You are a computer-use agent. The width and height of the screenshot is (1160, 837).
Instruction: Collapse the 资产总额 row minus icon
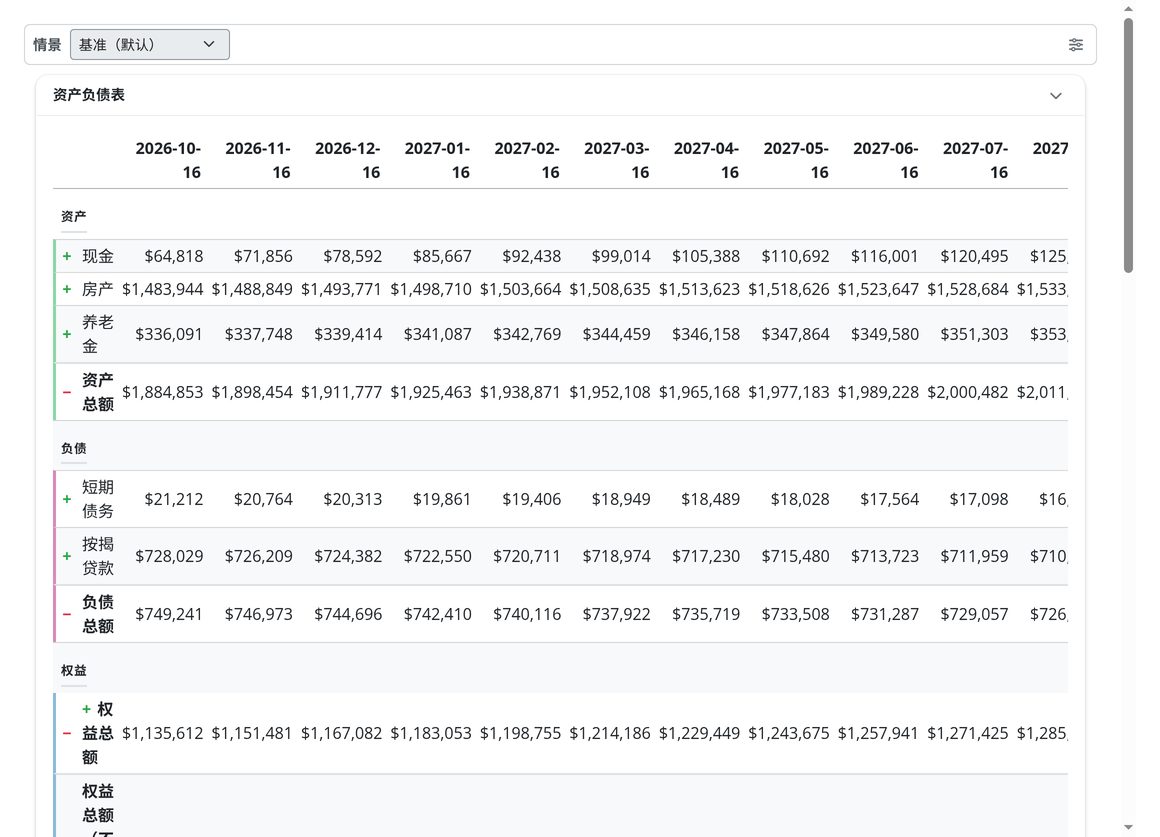(x=67, y=392)
